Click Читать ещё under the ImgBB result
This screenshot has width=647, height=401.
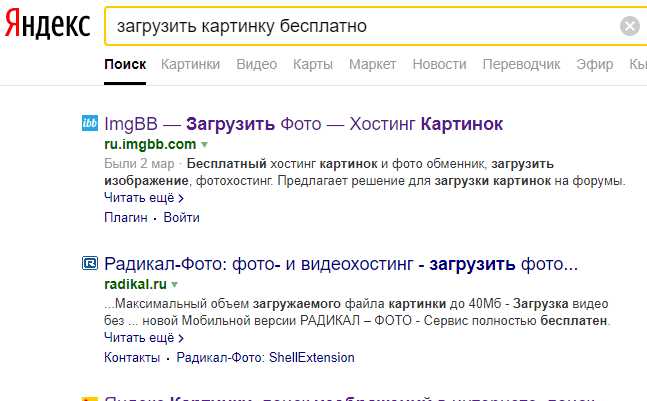coord(144,198)
